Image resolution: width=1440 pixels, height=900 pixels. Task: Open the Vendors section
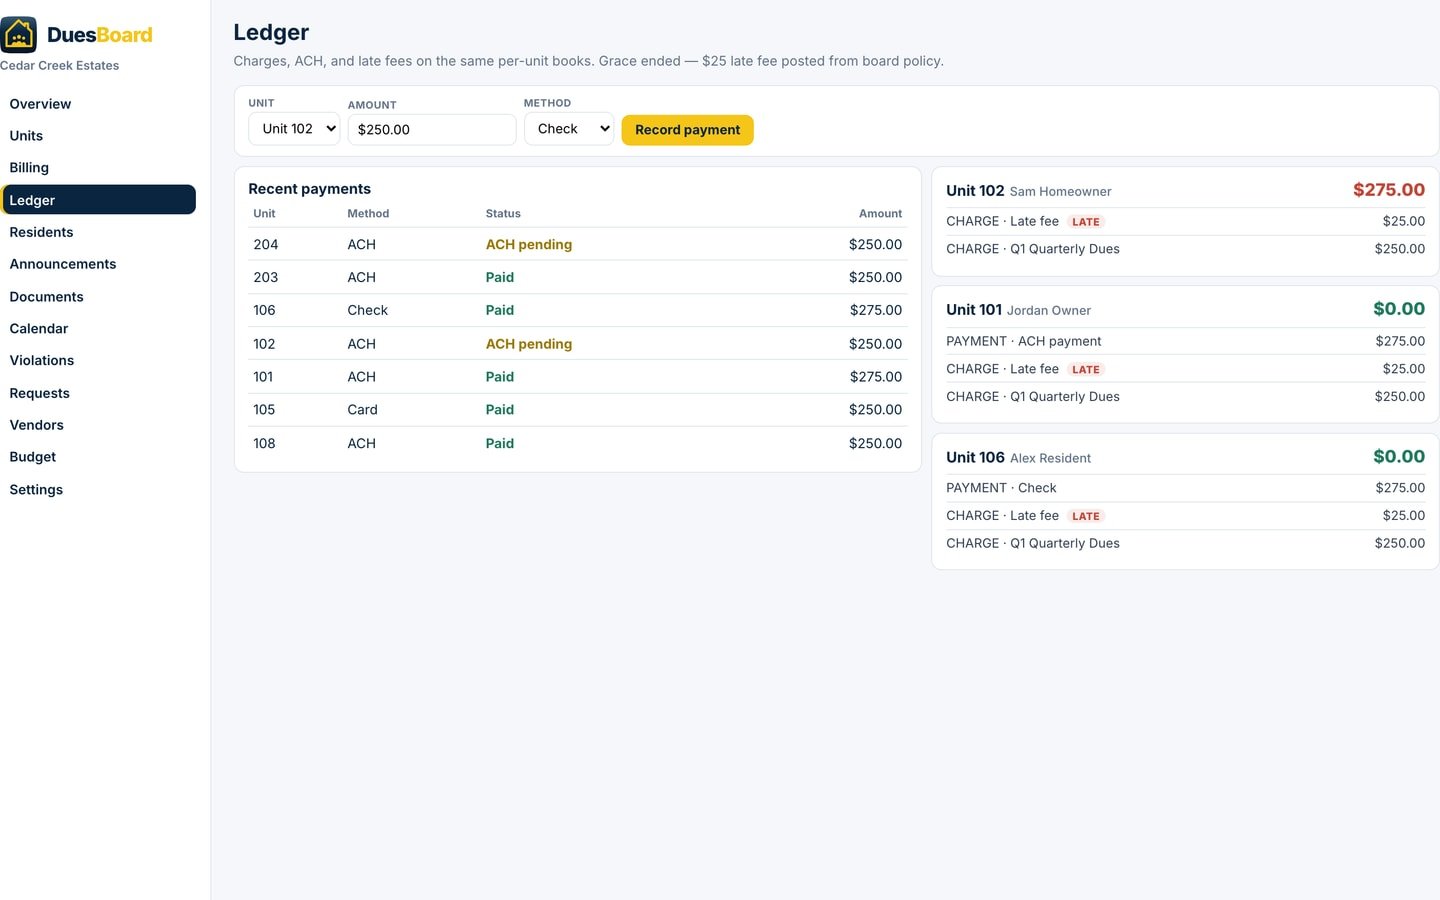click(98, 425)
